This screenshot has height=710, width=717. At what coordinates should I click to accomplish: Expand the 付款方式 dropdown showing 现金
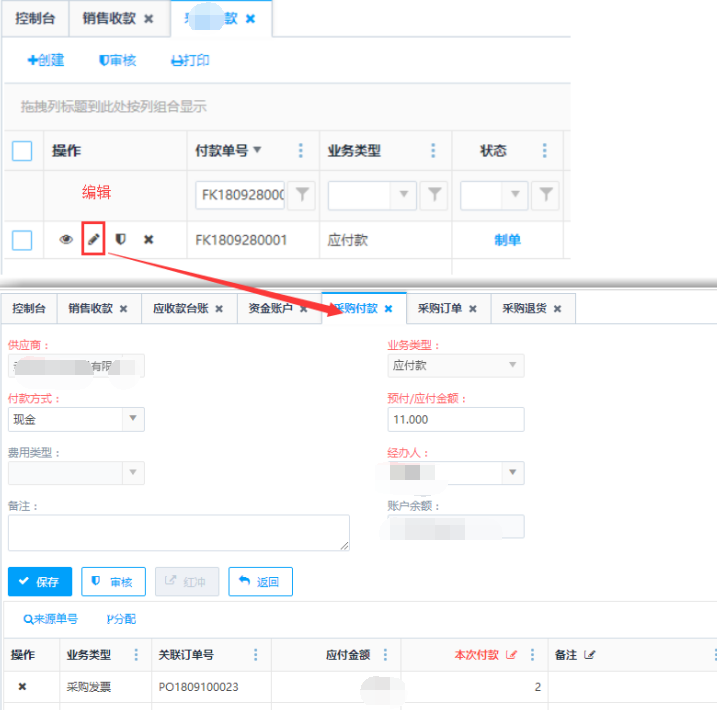click(133, 419)
